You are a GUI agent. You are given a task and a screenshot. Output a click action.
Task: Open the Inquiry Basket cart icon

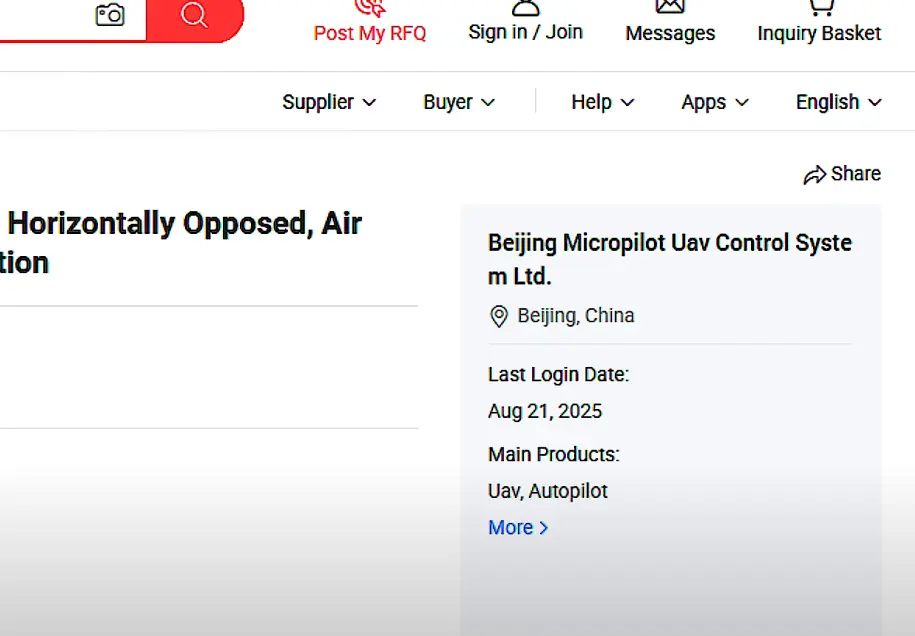(x=821, y=7)
